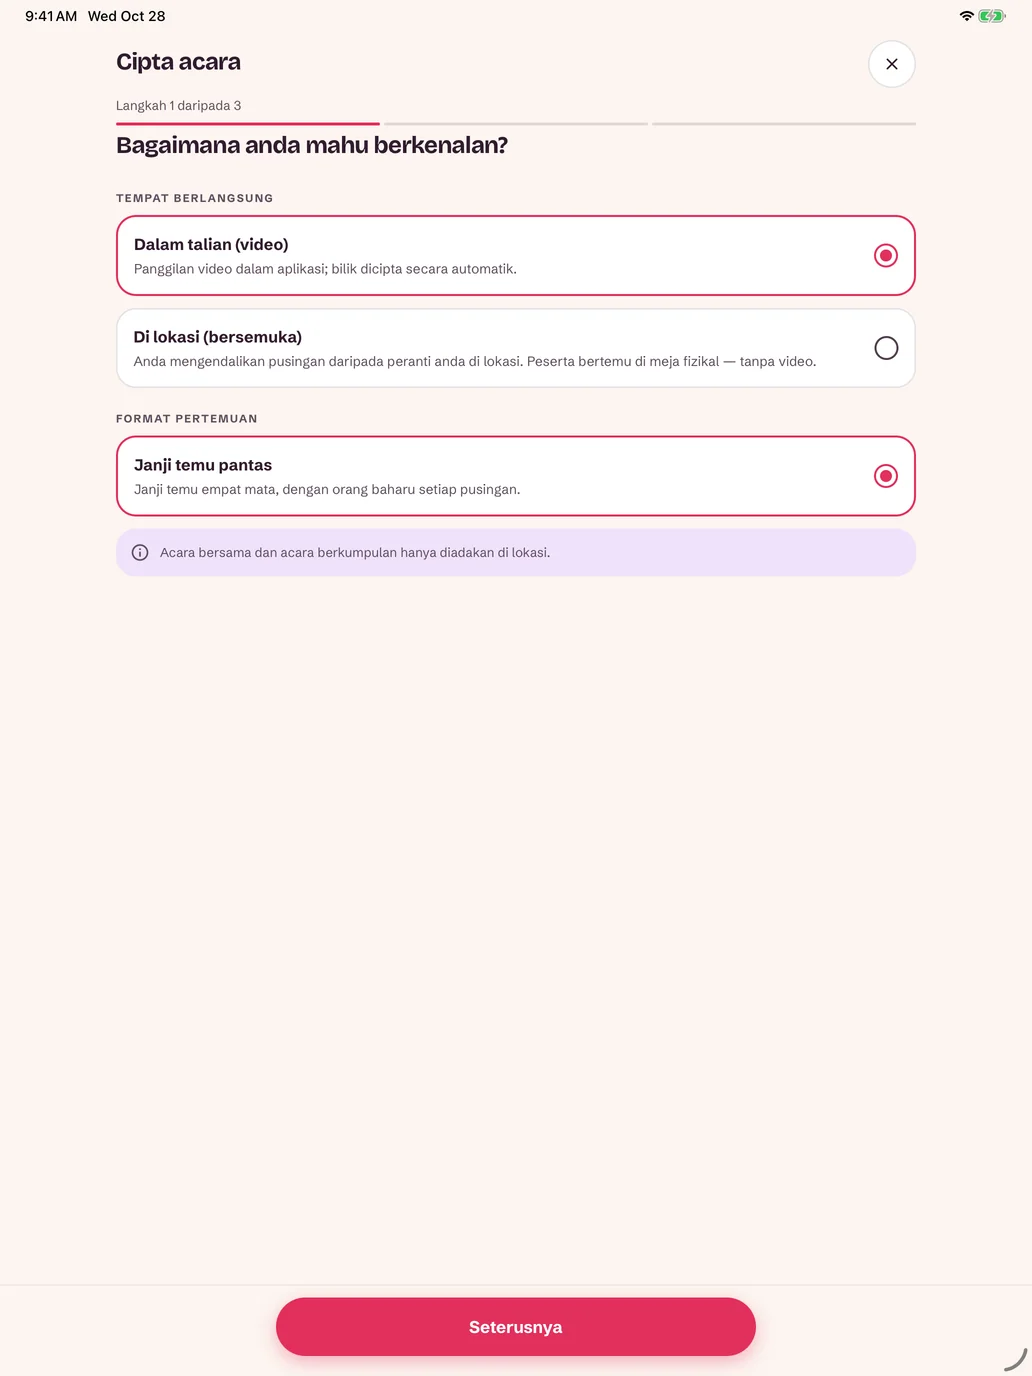Viewport: 1032px width, 1376px height.
Task: Select Janji temu pantas radio button
Action: (886, 476)
